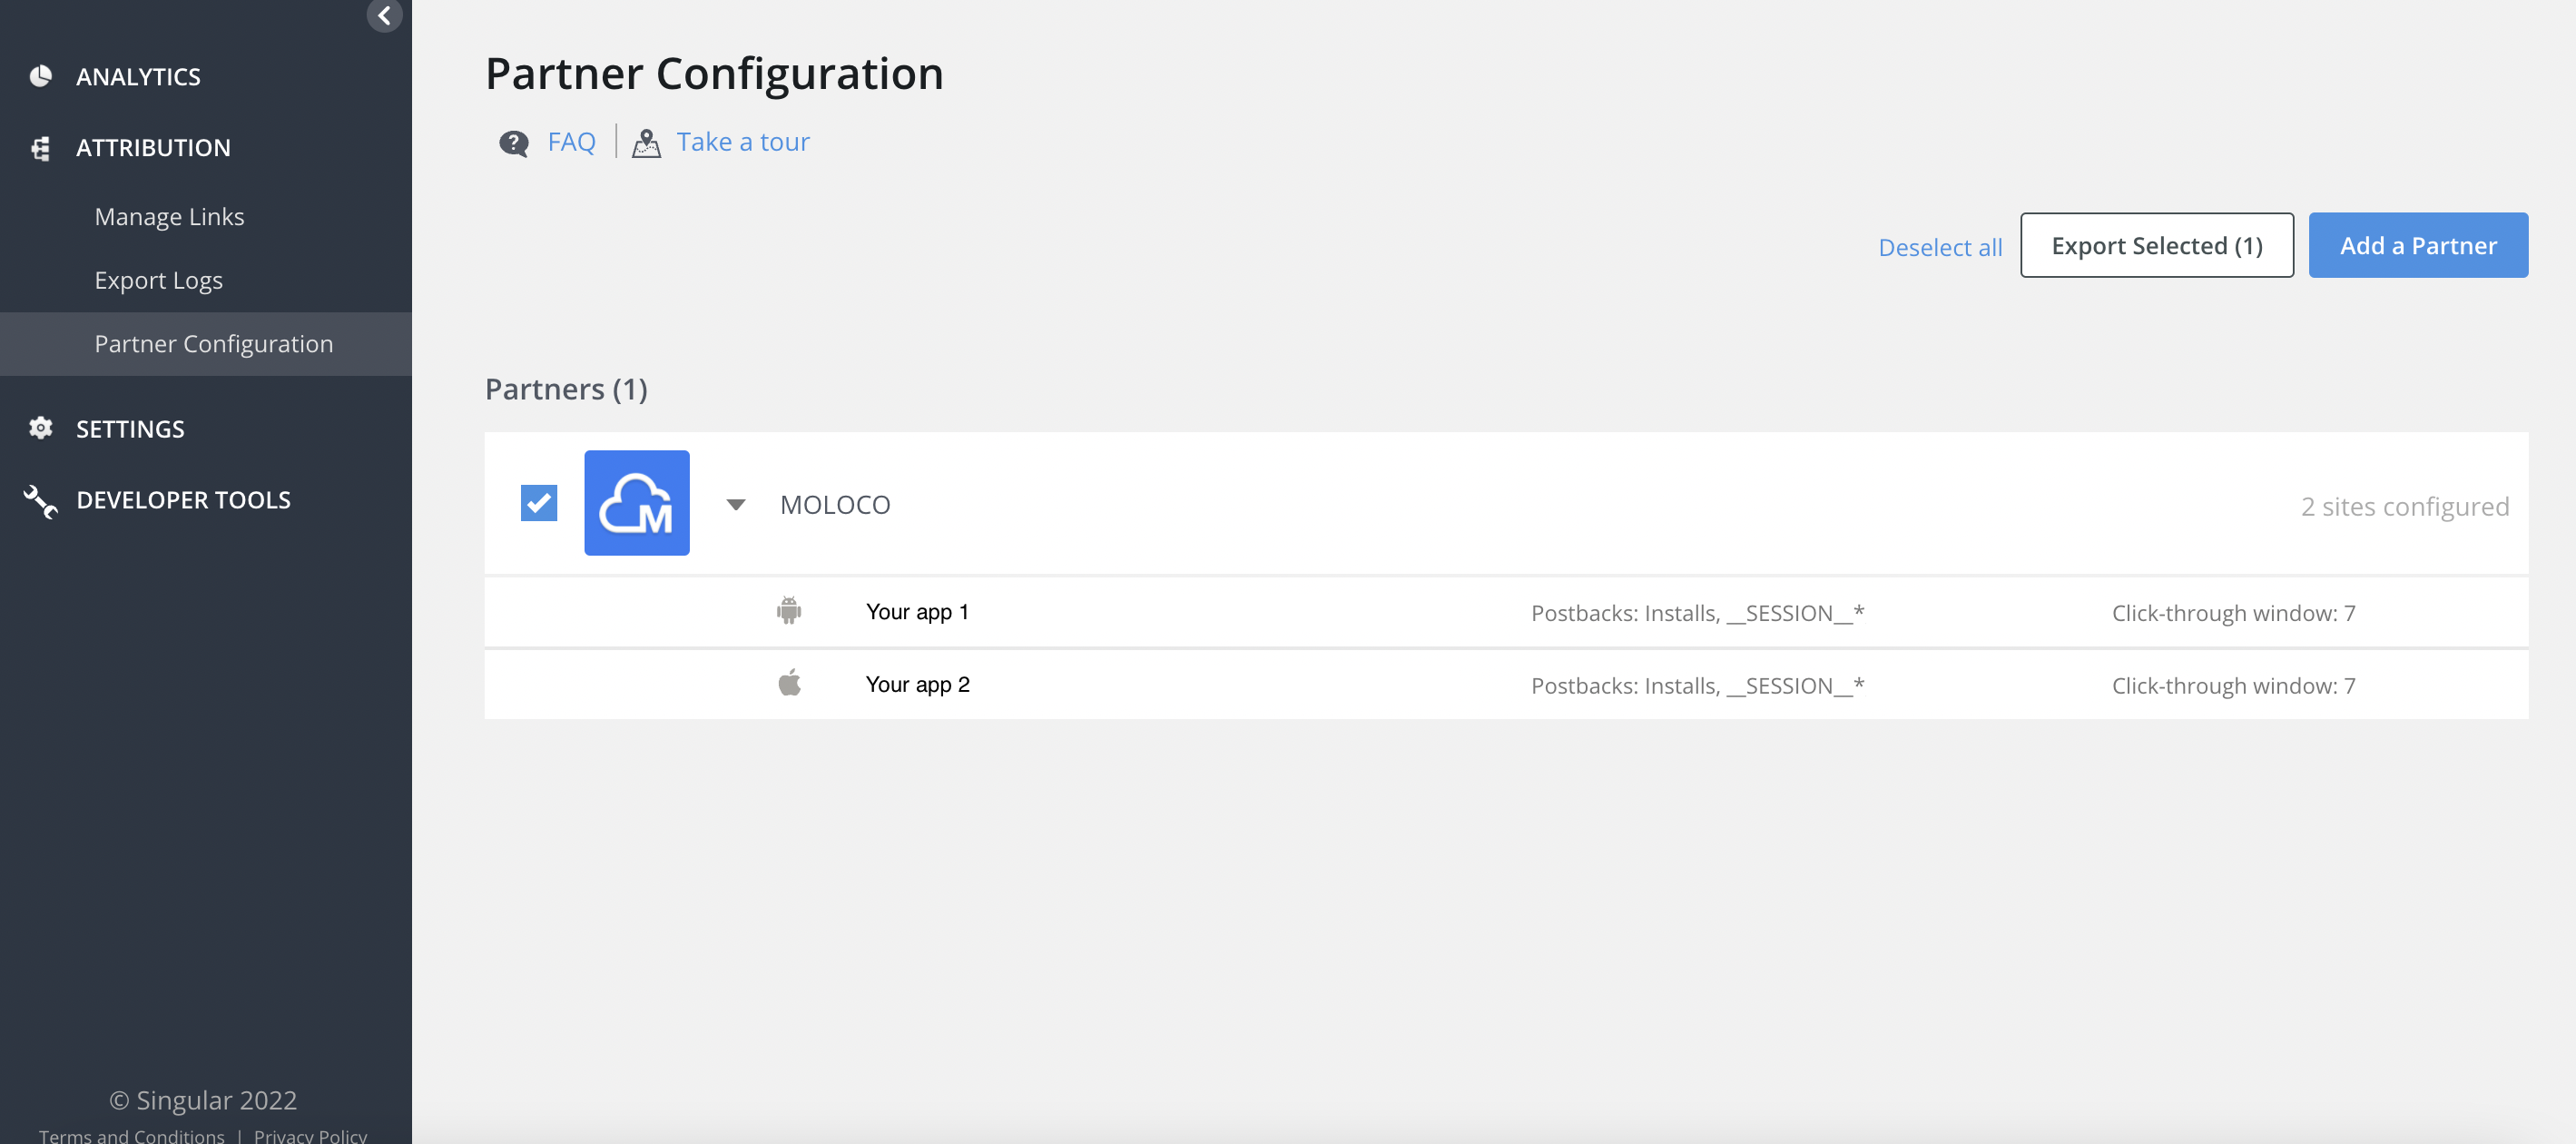Screen dimensions: 2576x1144
Task: Click the Analytics pie chart icon
Action: [x=40, y=77]
